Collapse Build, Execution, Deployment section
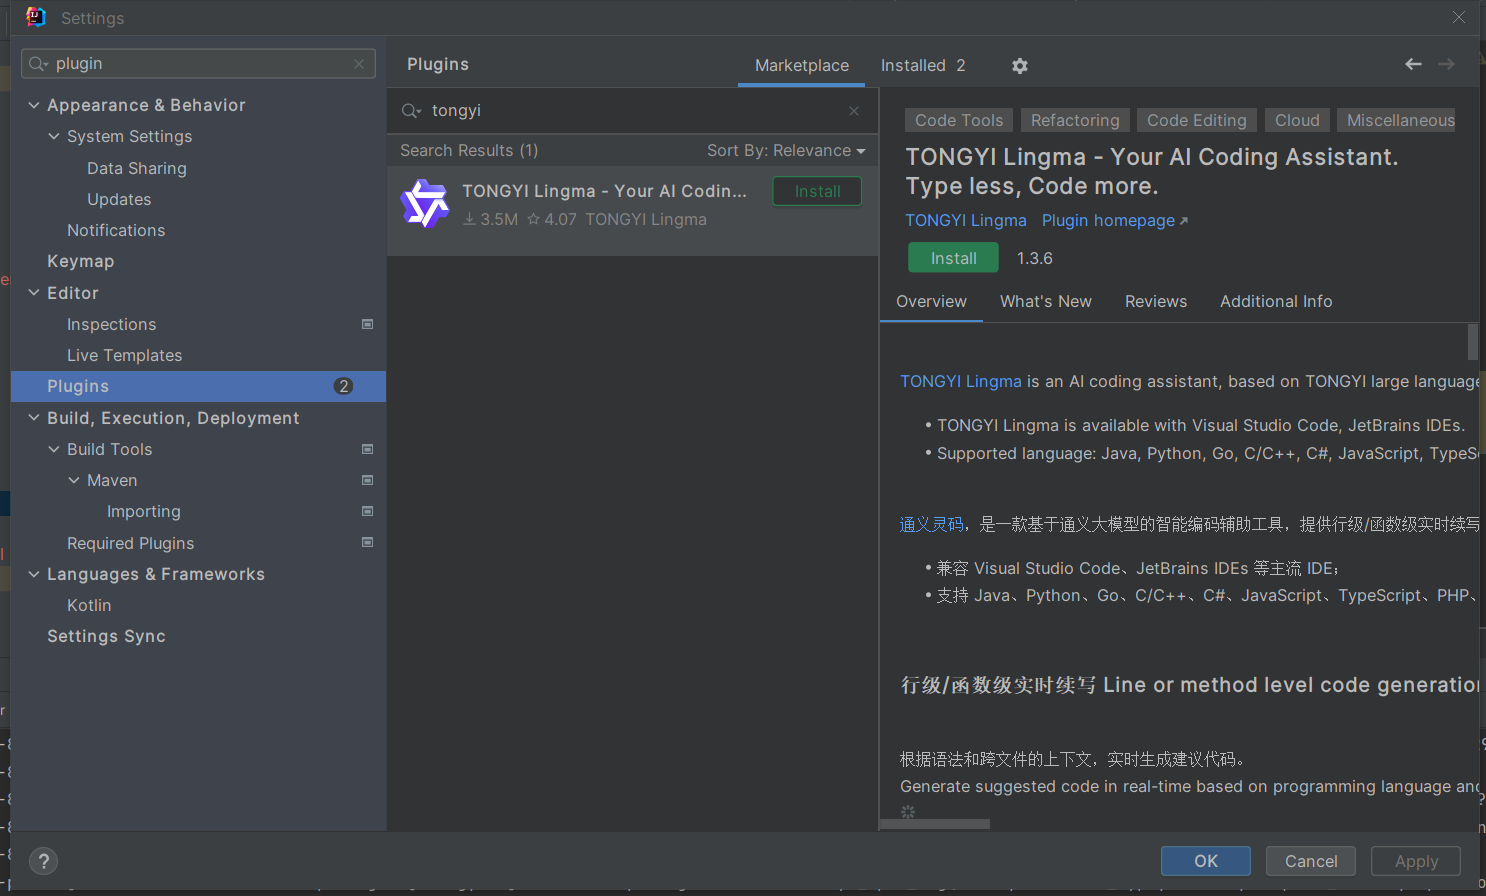 (34, 418)
